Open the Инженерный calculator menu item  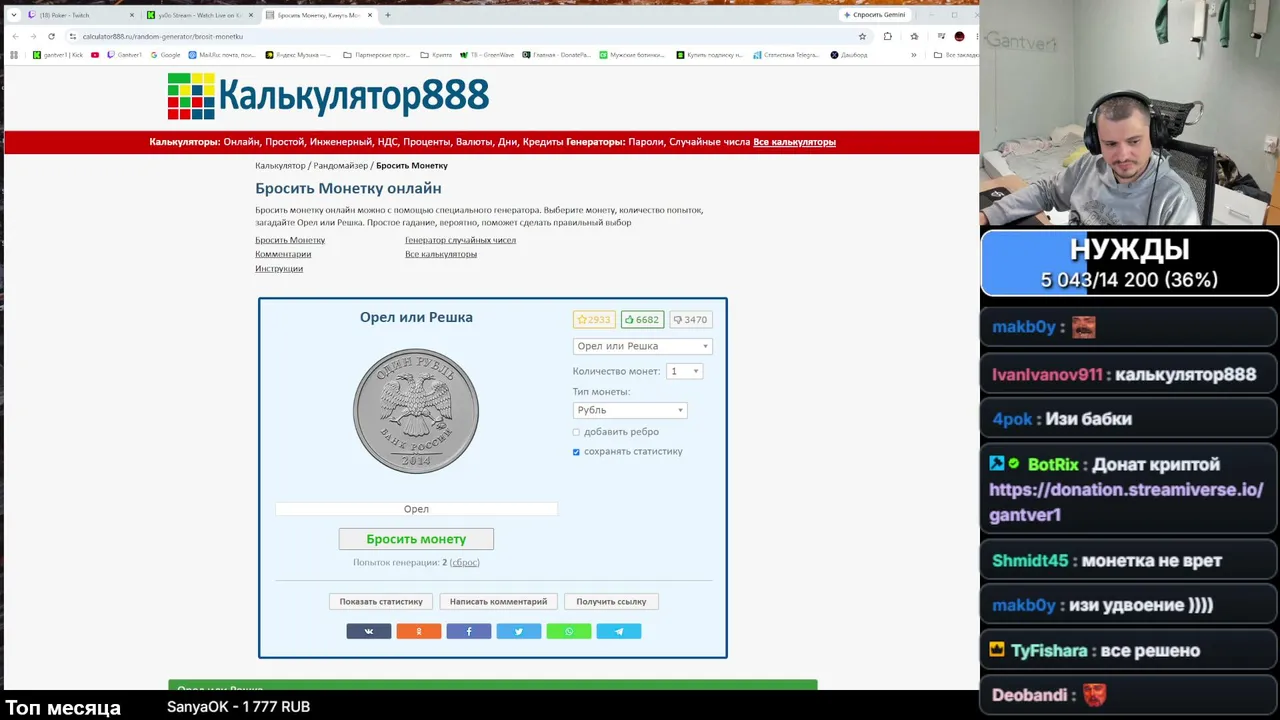point(342,142)
